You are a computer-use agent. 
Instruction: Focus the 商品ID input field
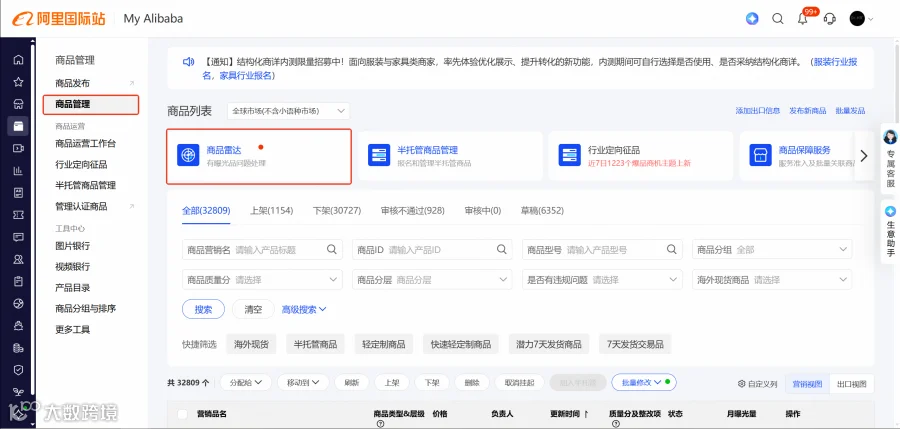click(x=432, y=250)
